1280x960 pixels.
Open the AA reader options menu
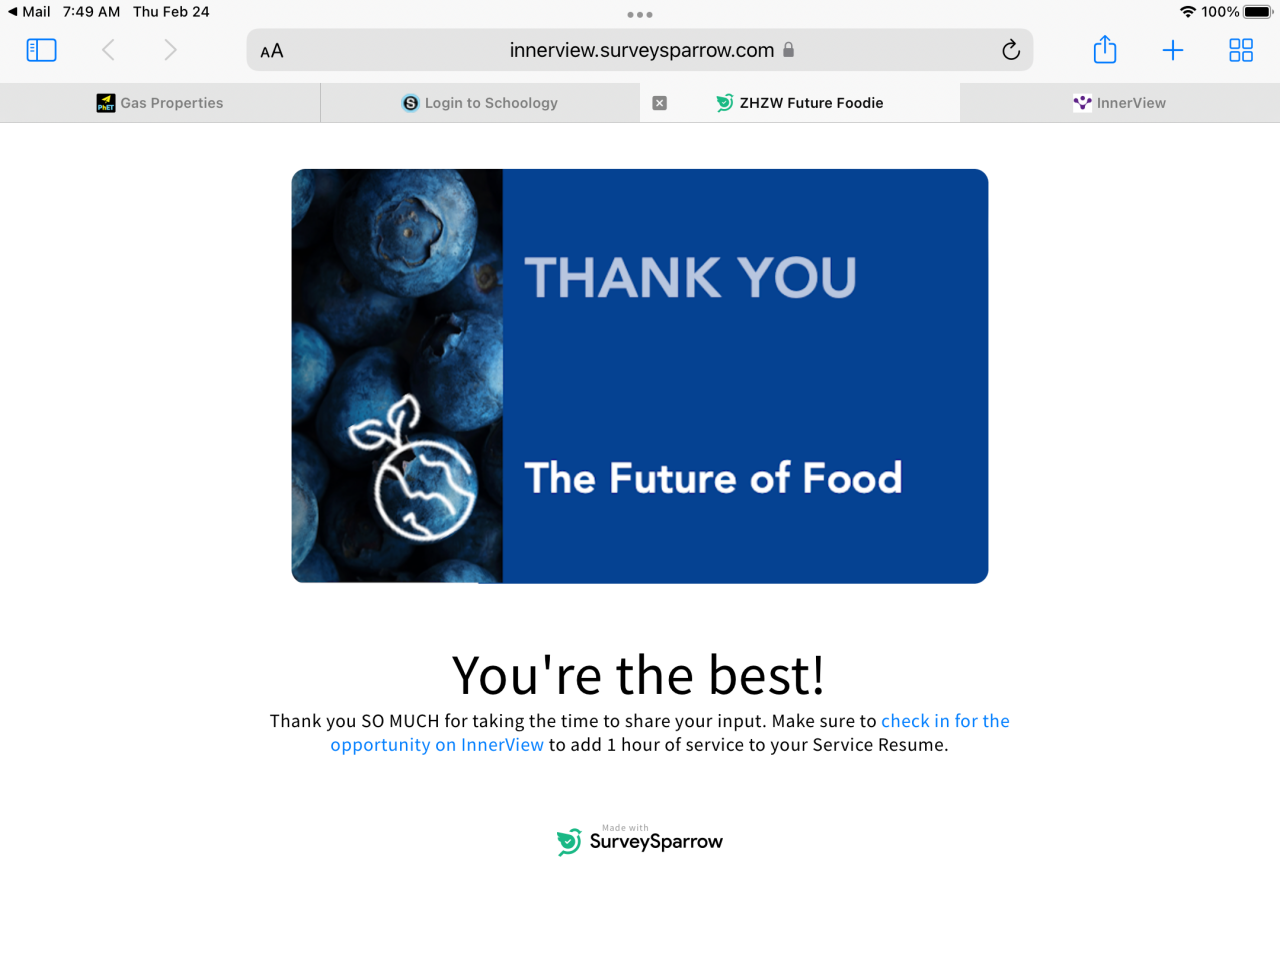272,51
